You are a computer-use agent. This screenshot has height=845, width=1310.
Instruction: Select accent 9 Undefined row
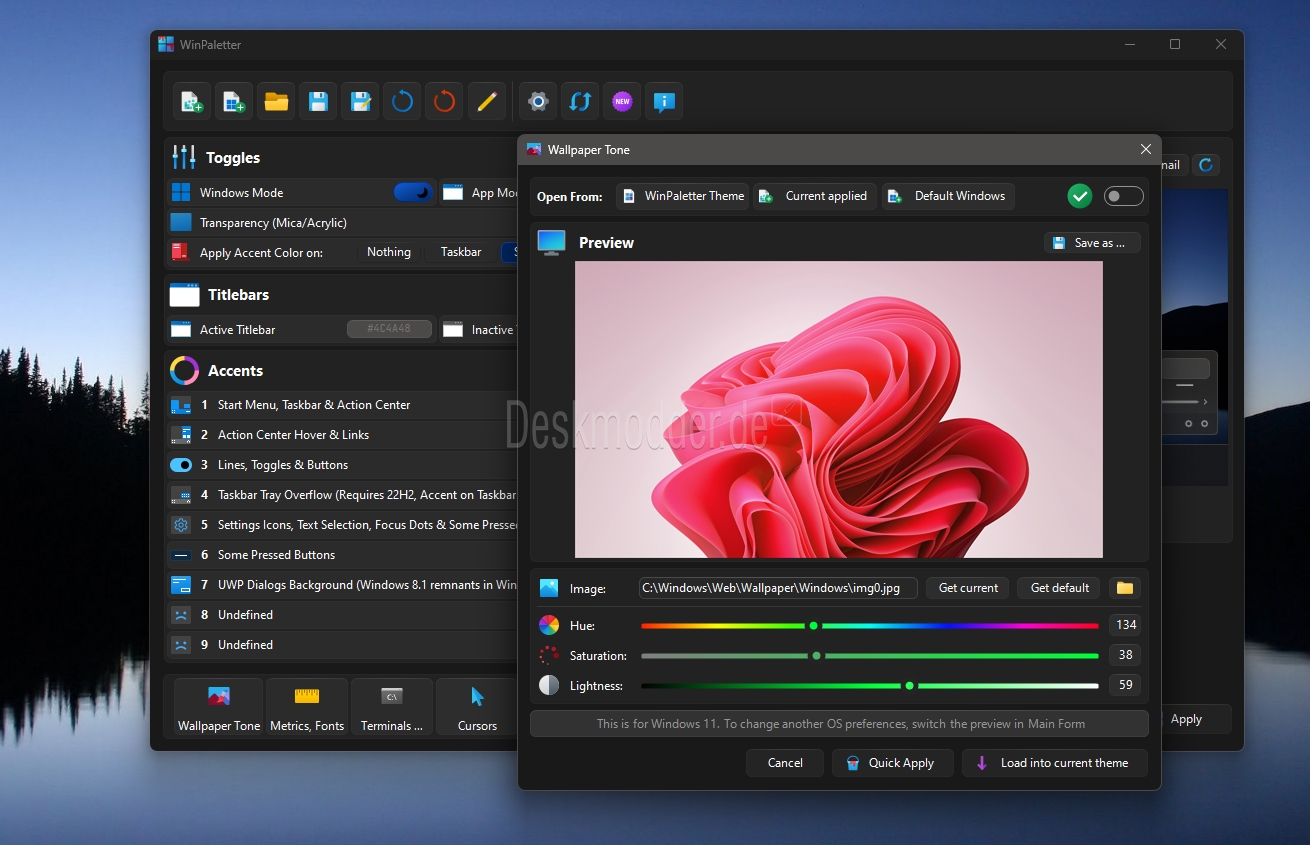[x=342, y=645]
